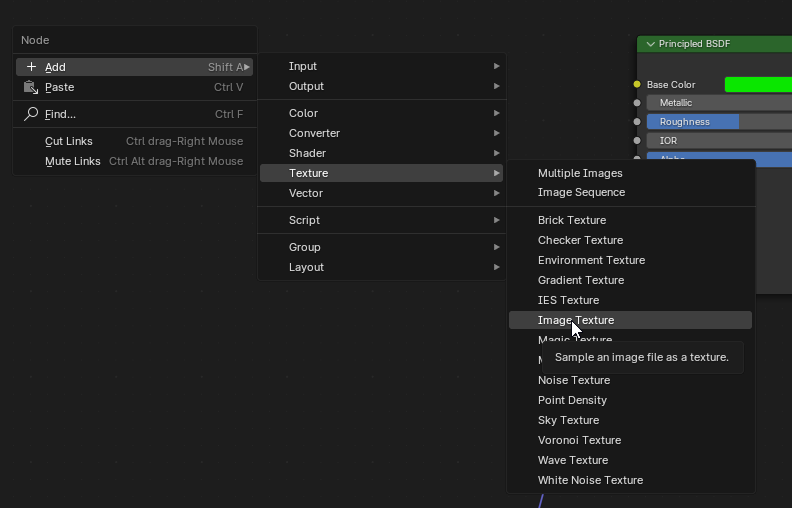The image size is (792, 508).
Task: Click the Metallic input socket dot
Action: 637,103
